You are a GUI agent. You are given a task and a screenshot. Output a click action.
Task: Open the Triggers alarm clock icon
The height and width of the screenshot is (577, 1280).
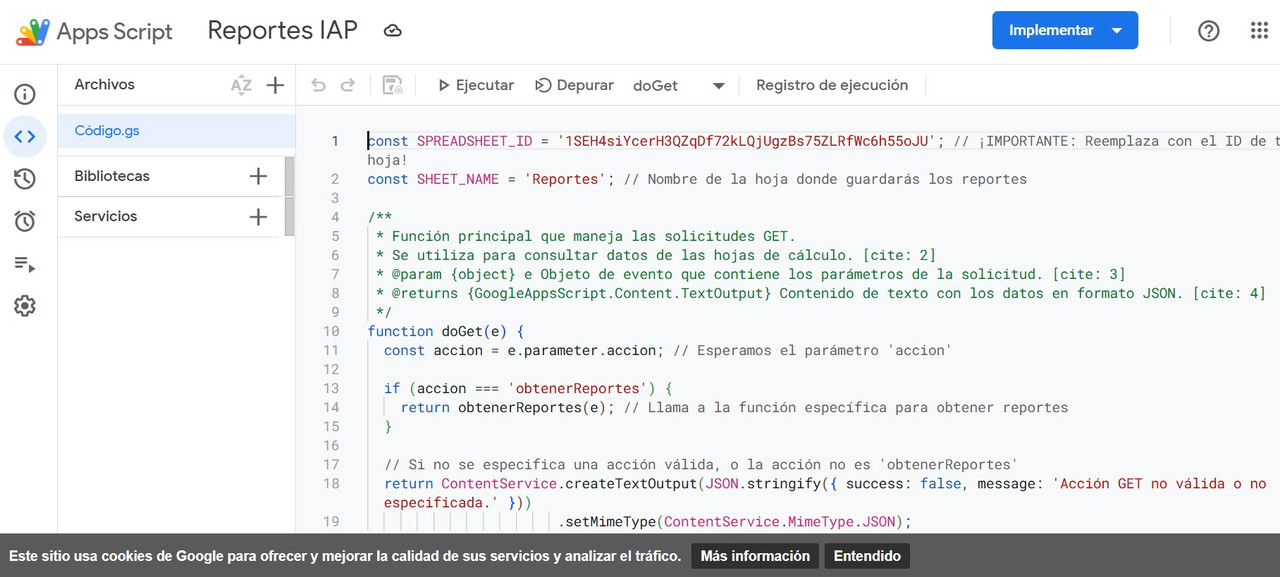click(25, 221)
